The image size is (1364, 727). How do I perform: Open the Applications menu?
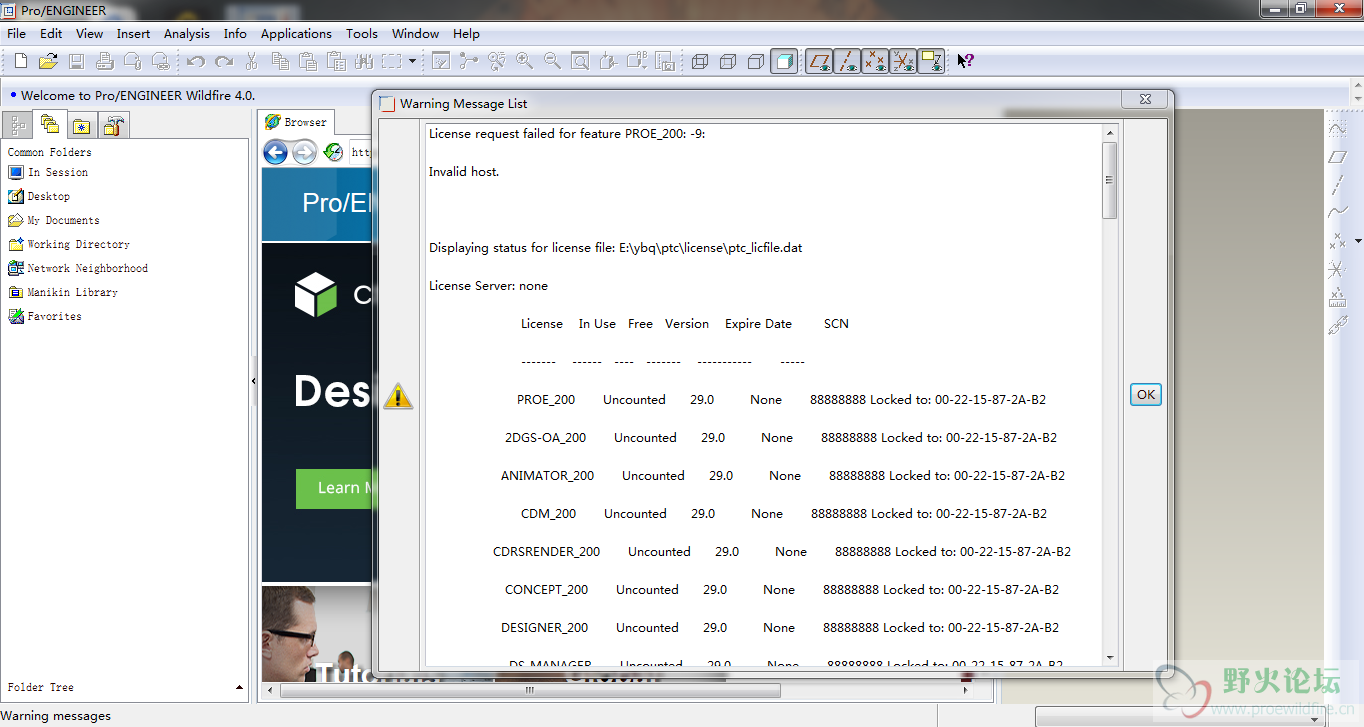(296, 33)
